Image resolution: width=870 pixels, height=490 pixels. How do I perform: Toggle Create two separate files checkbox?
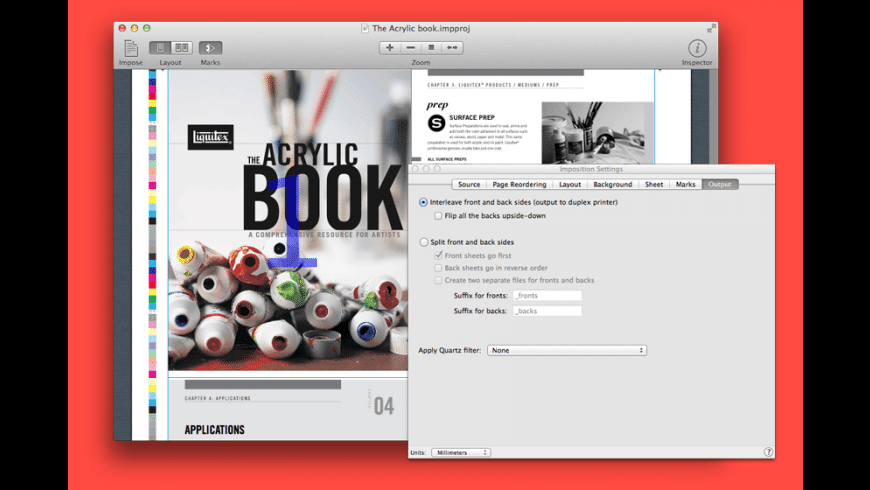(x=438, y=280)
